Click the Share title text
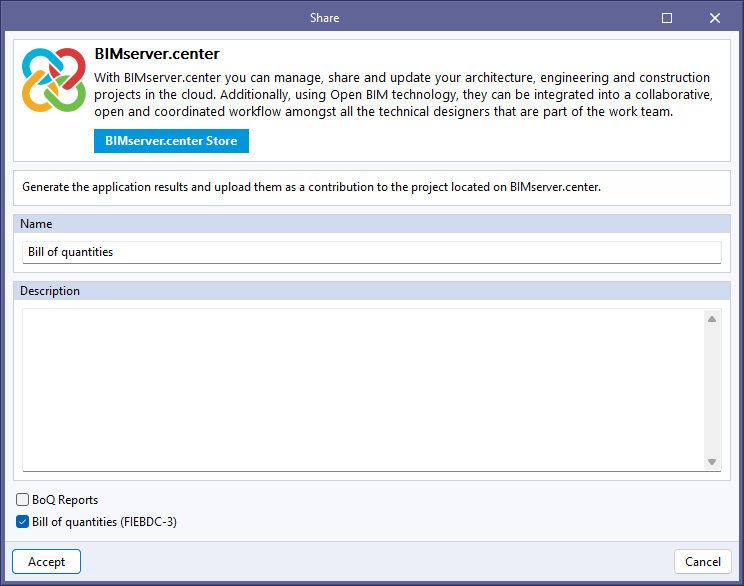The height and width of the screenshot is (586, 744). click(x=325, y=18)
